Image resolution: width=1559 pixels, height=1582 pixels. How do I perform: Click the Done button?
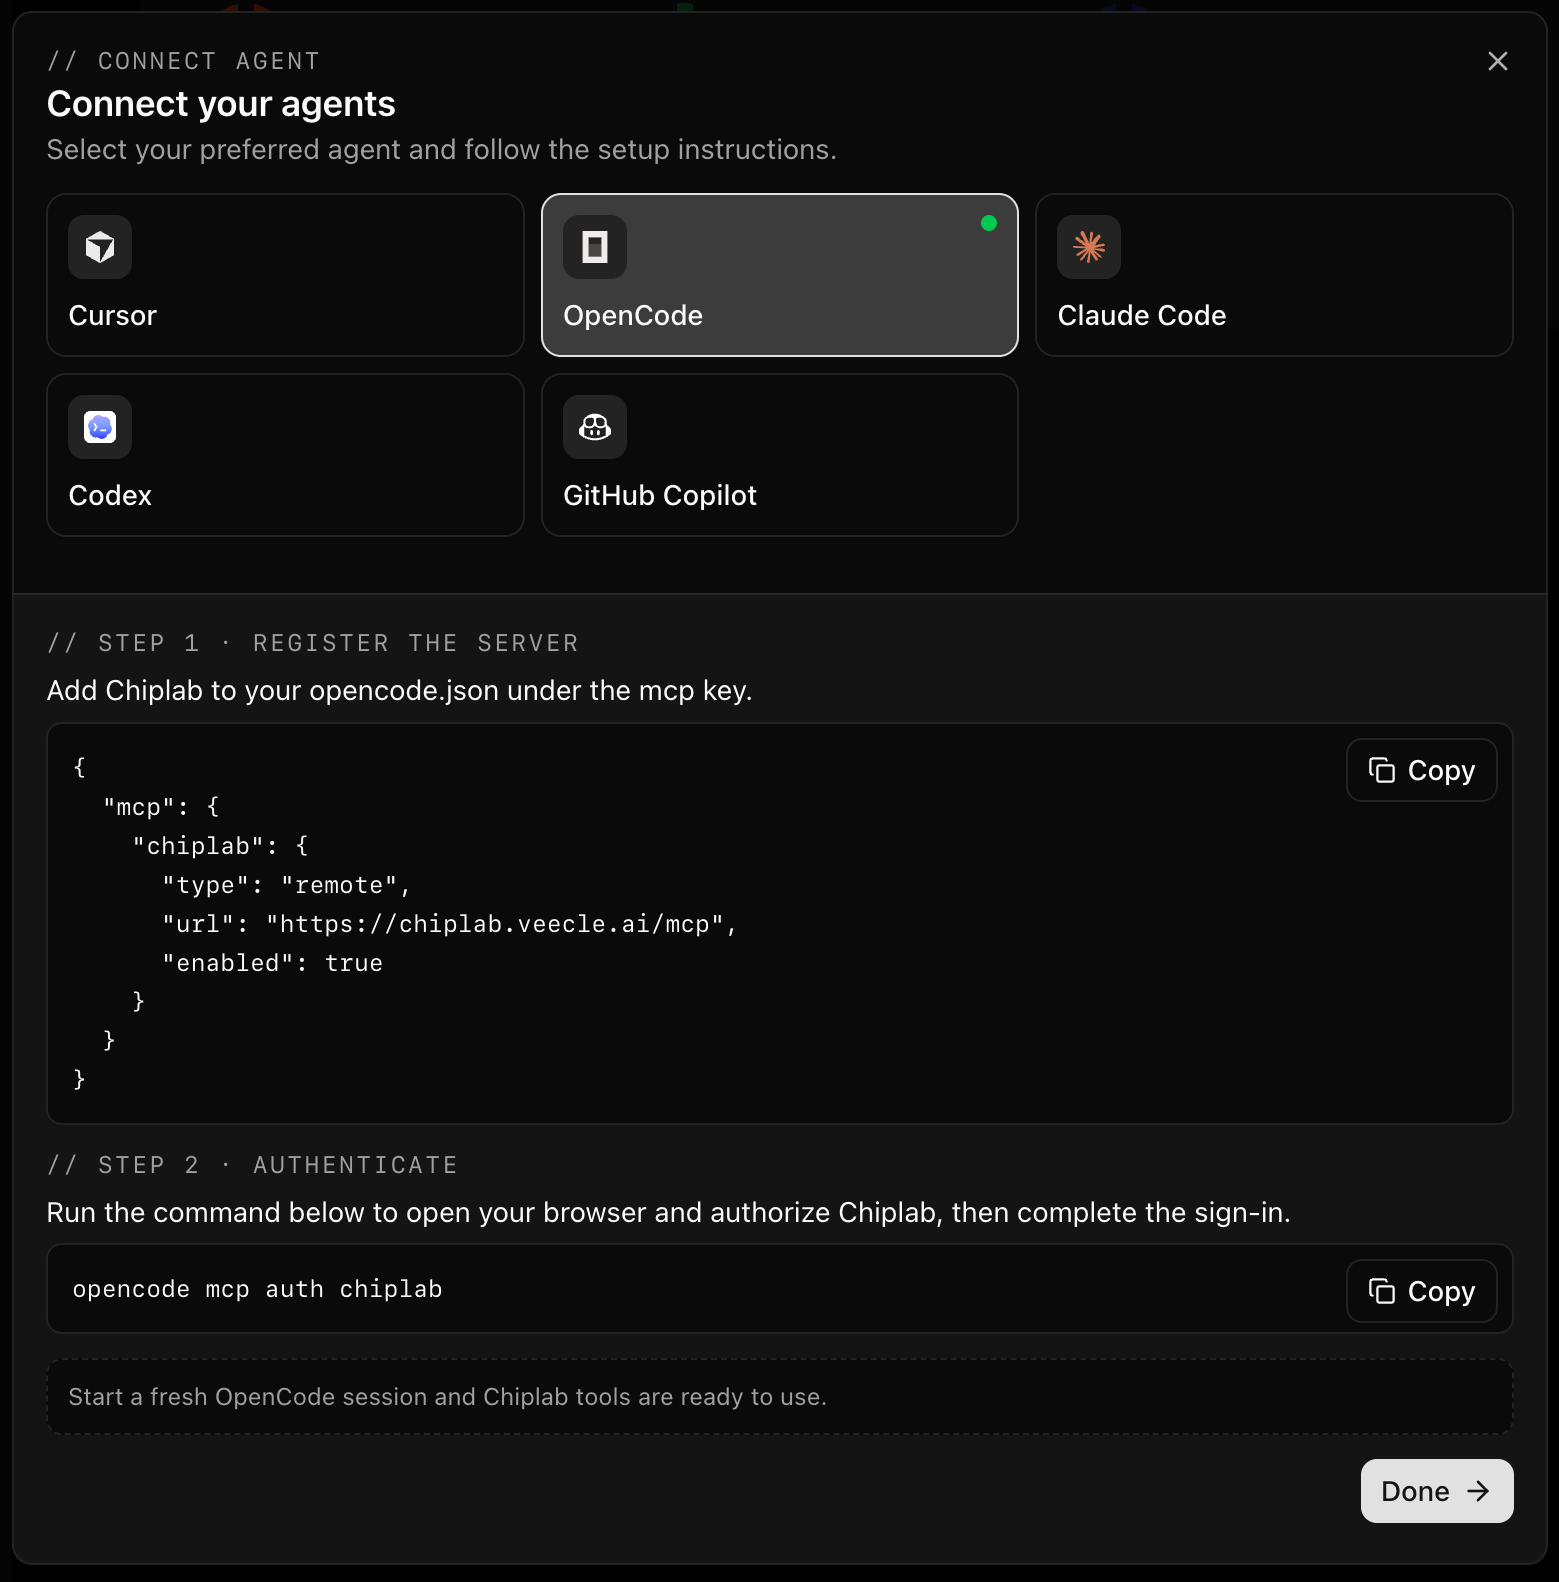[1437, 1491]
